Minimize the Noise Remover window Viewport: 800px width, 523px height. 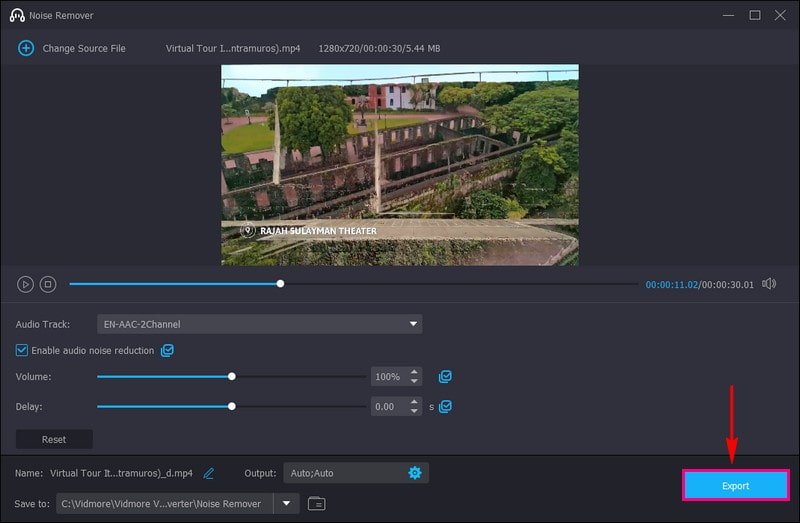(x=728, y=15)
